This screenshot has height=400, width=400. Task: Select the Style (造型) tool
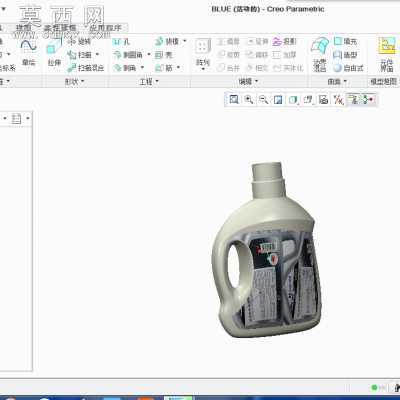tap(345, 55)
